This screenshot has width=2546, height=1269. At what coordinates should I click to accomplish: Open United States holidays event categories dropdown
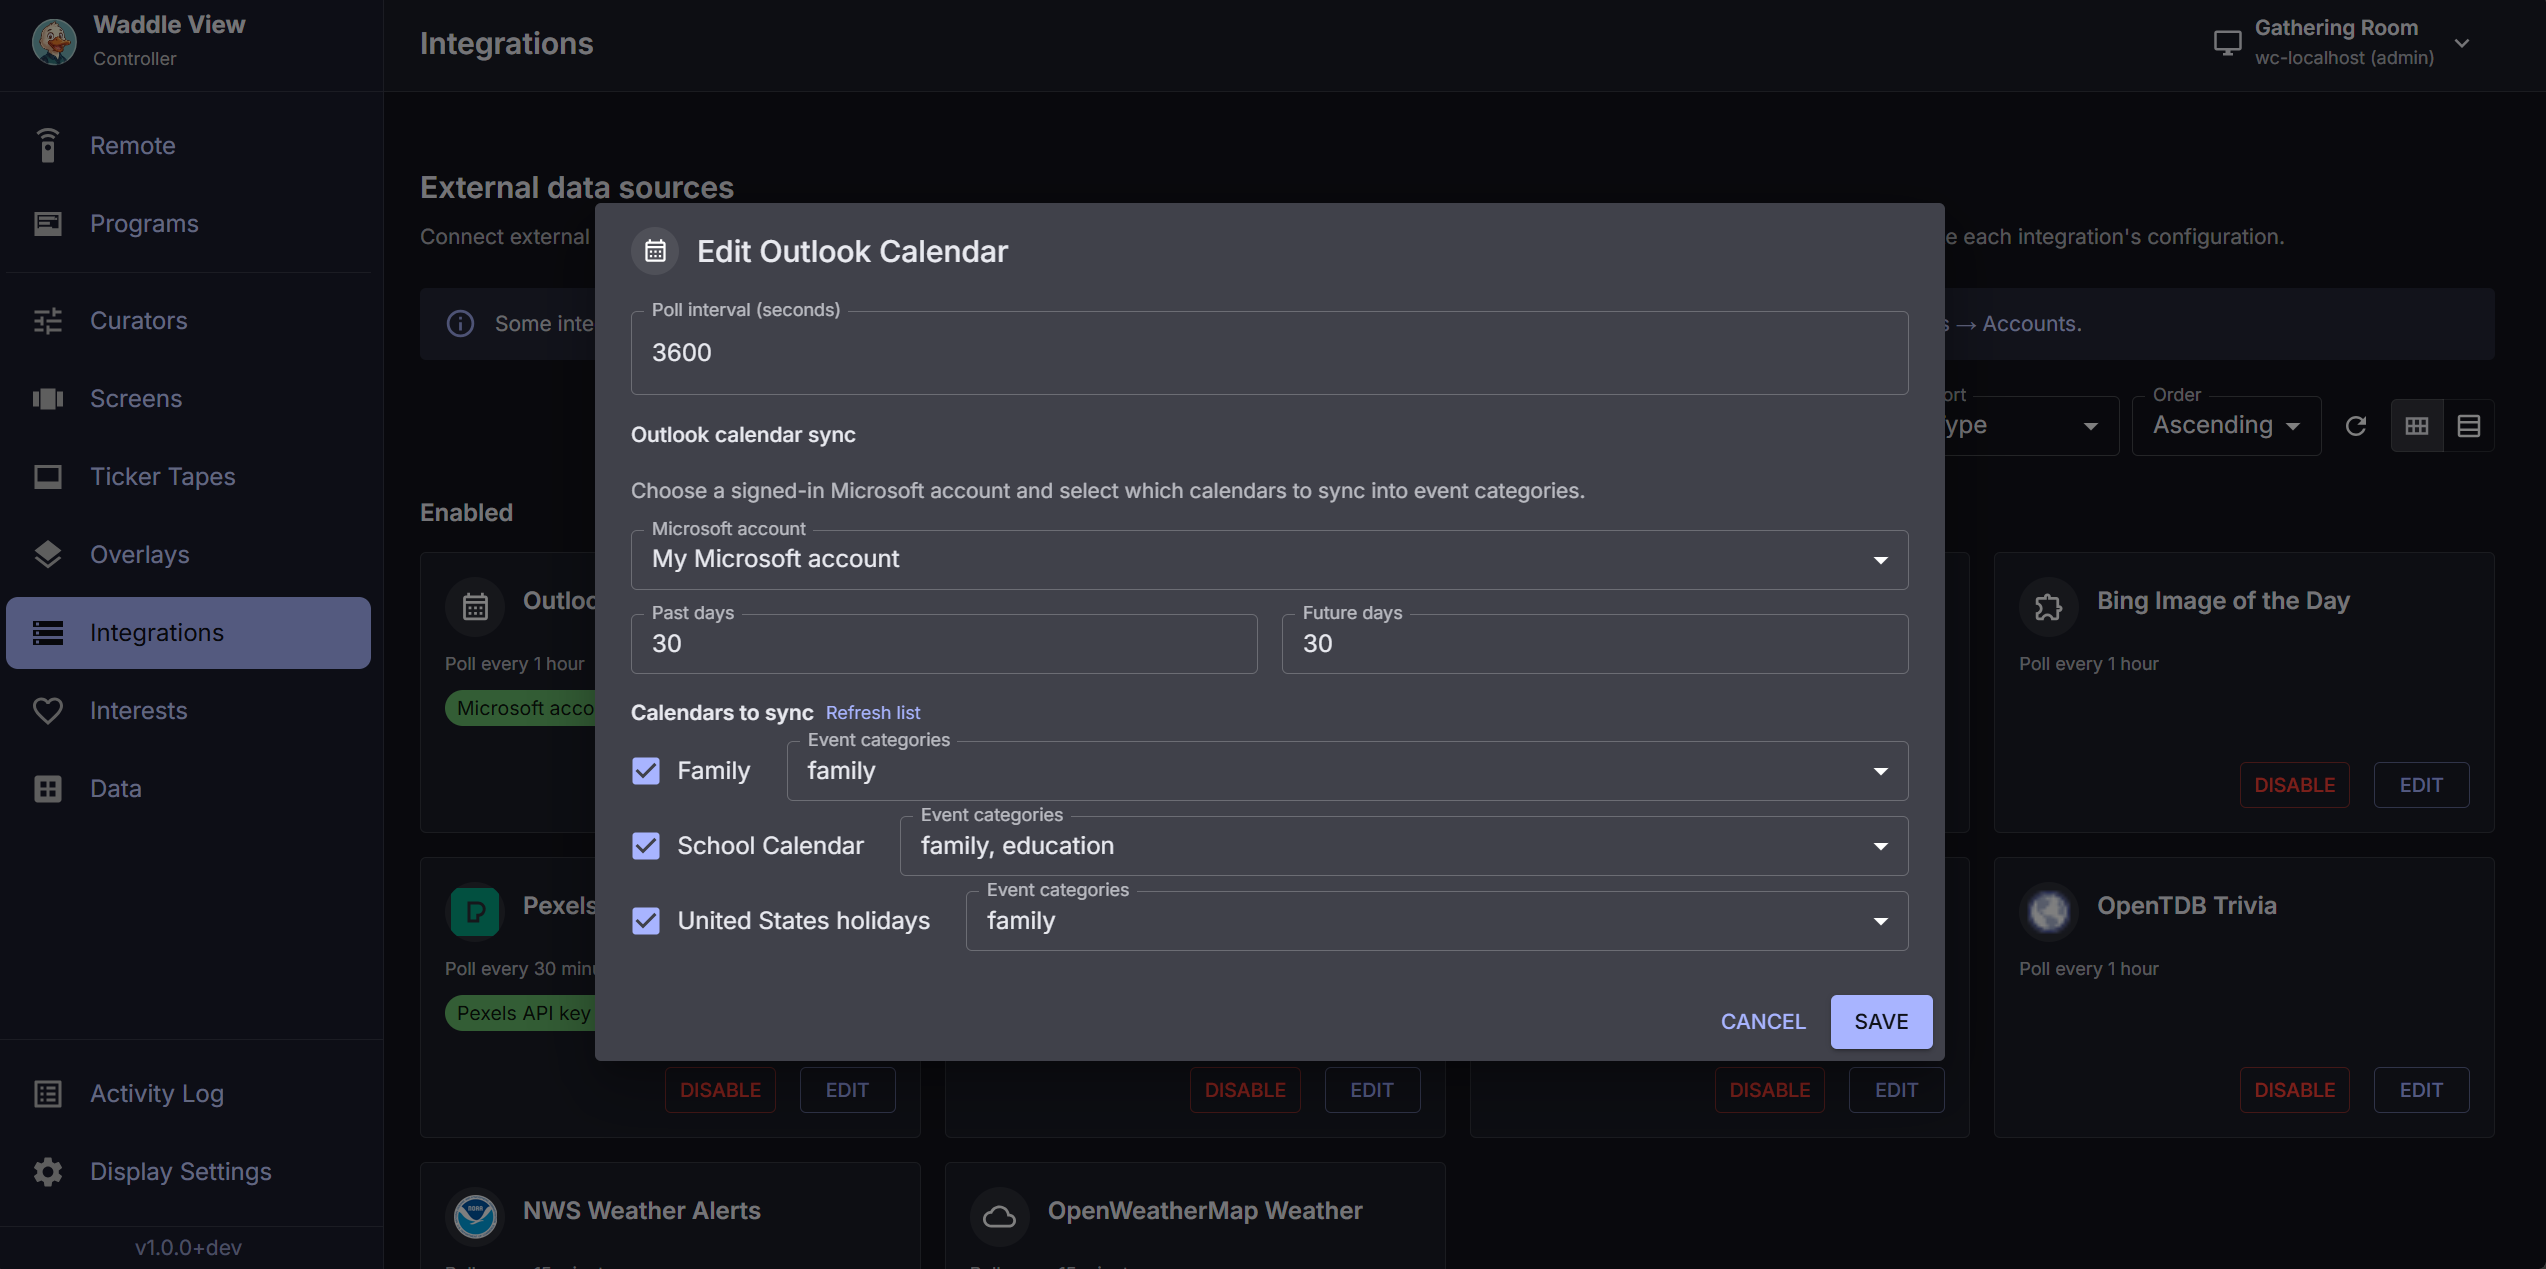pos(1437,921)
